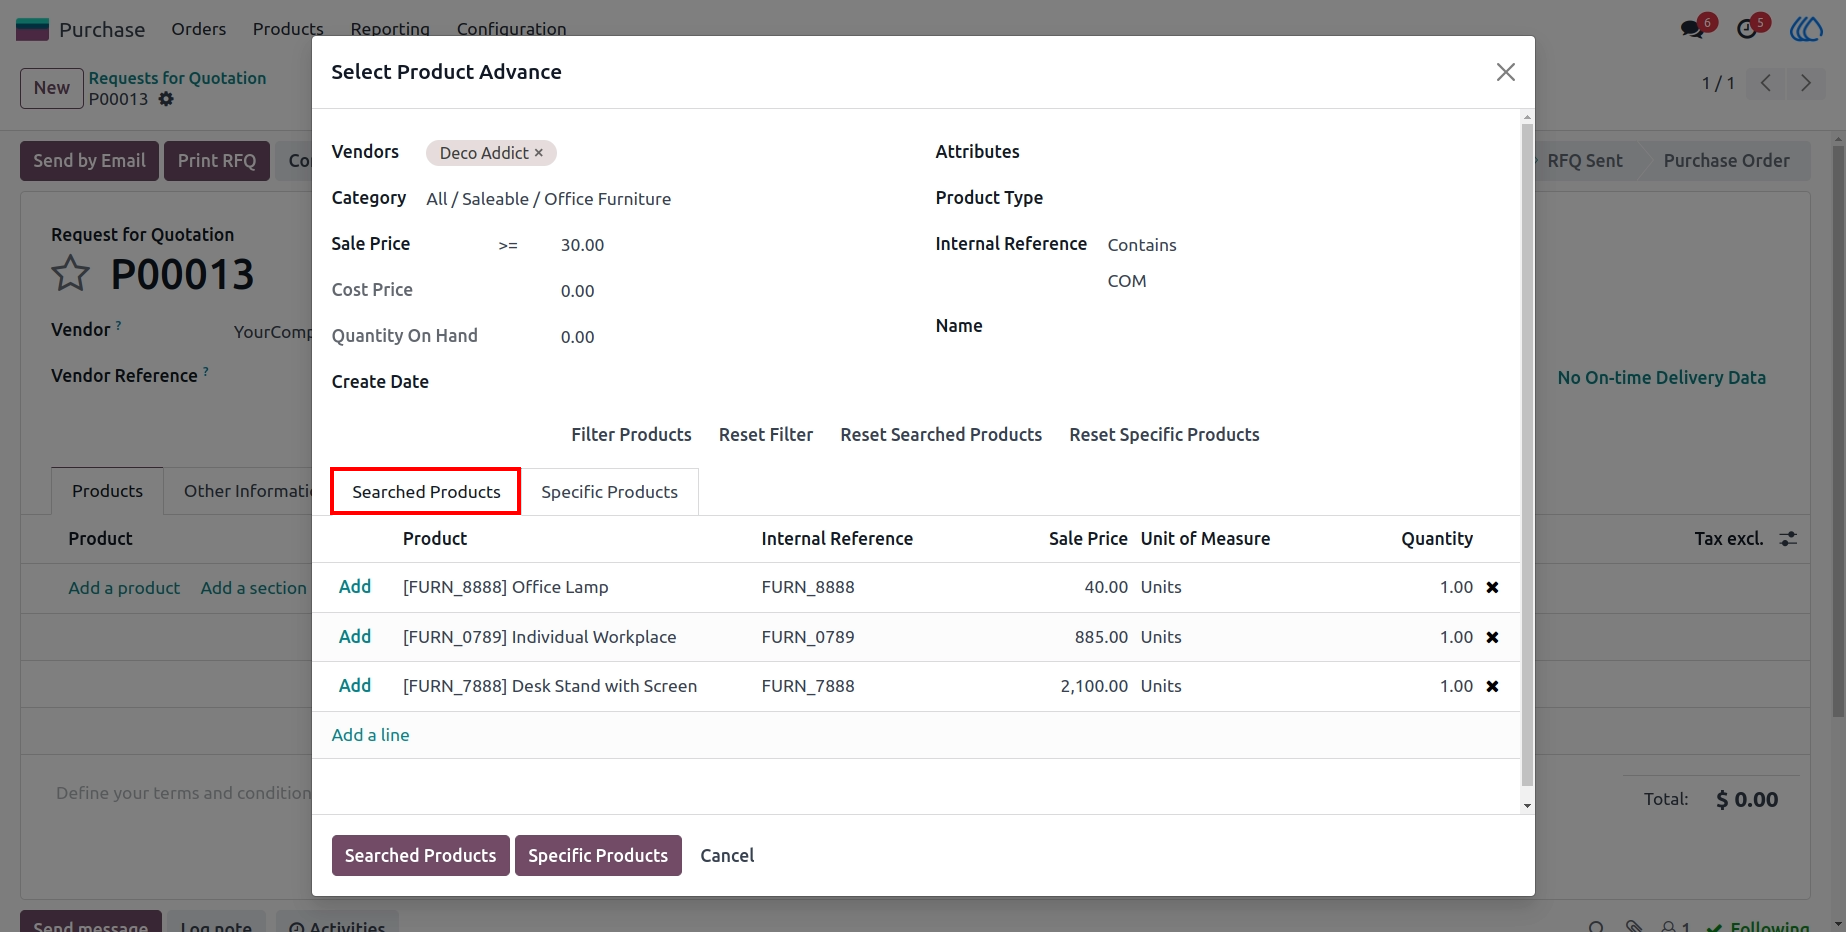Screen dimensions: 1846x932
Task: Open the Purchase app home icon
Action: point(32,29)
